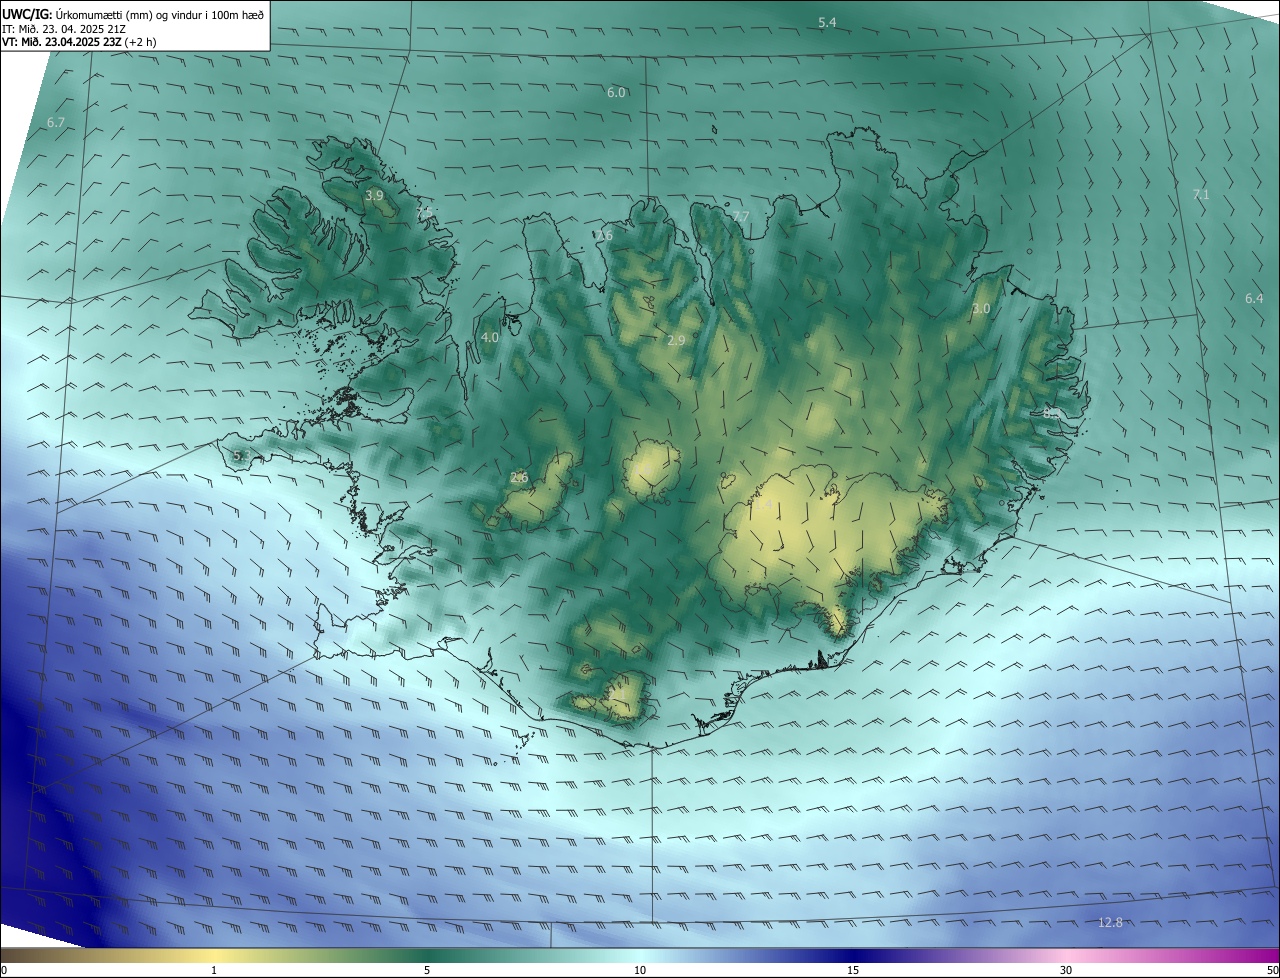Click the '30' tick on the color scale

pyautogui.click(x=1066, y=970)
